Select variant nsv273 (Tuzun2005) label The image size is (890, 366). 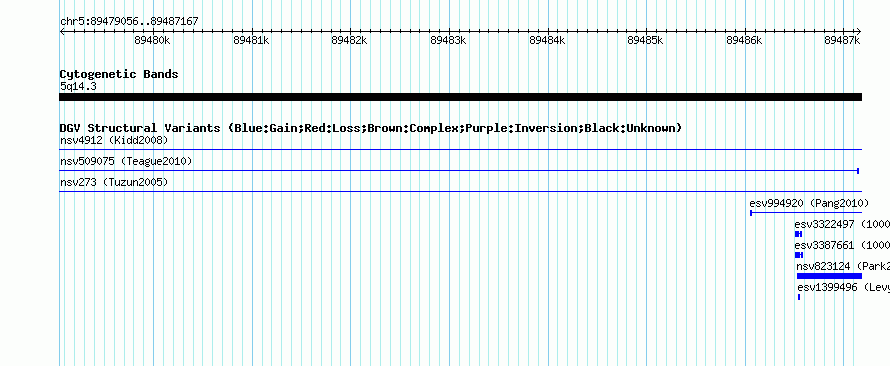click(x=114, y=183)
